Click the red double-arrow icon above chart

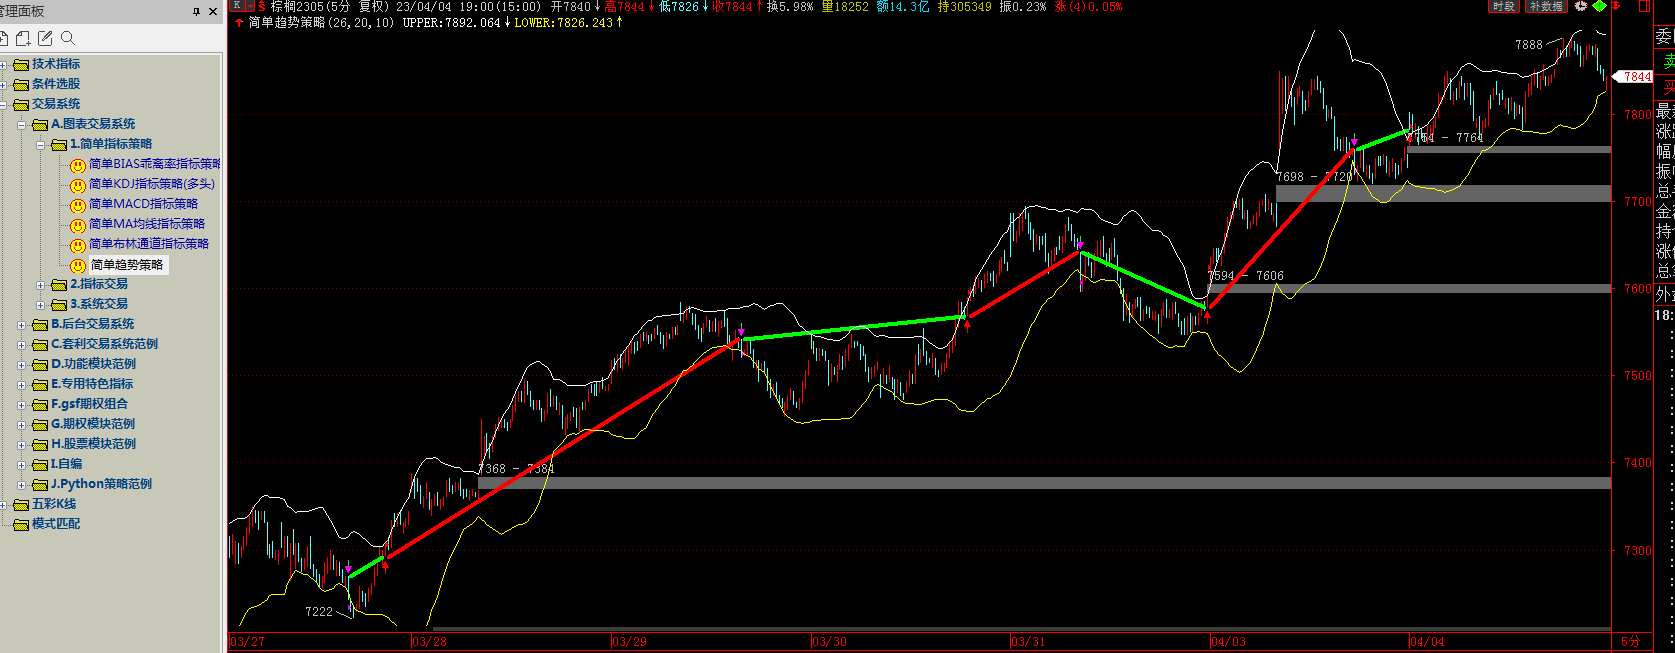(1616, 6)
